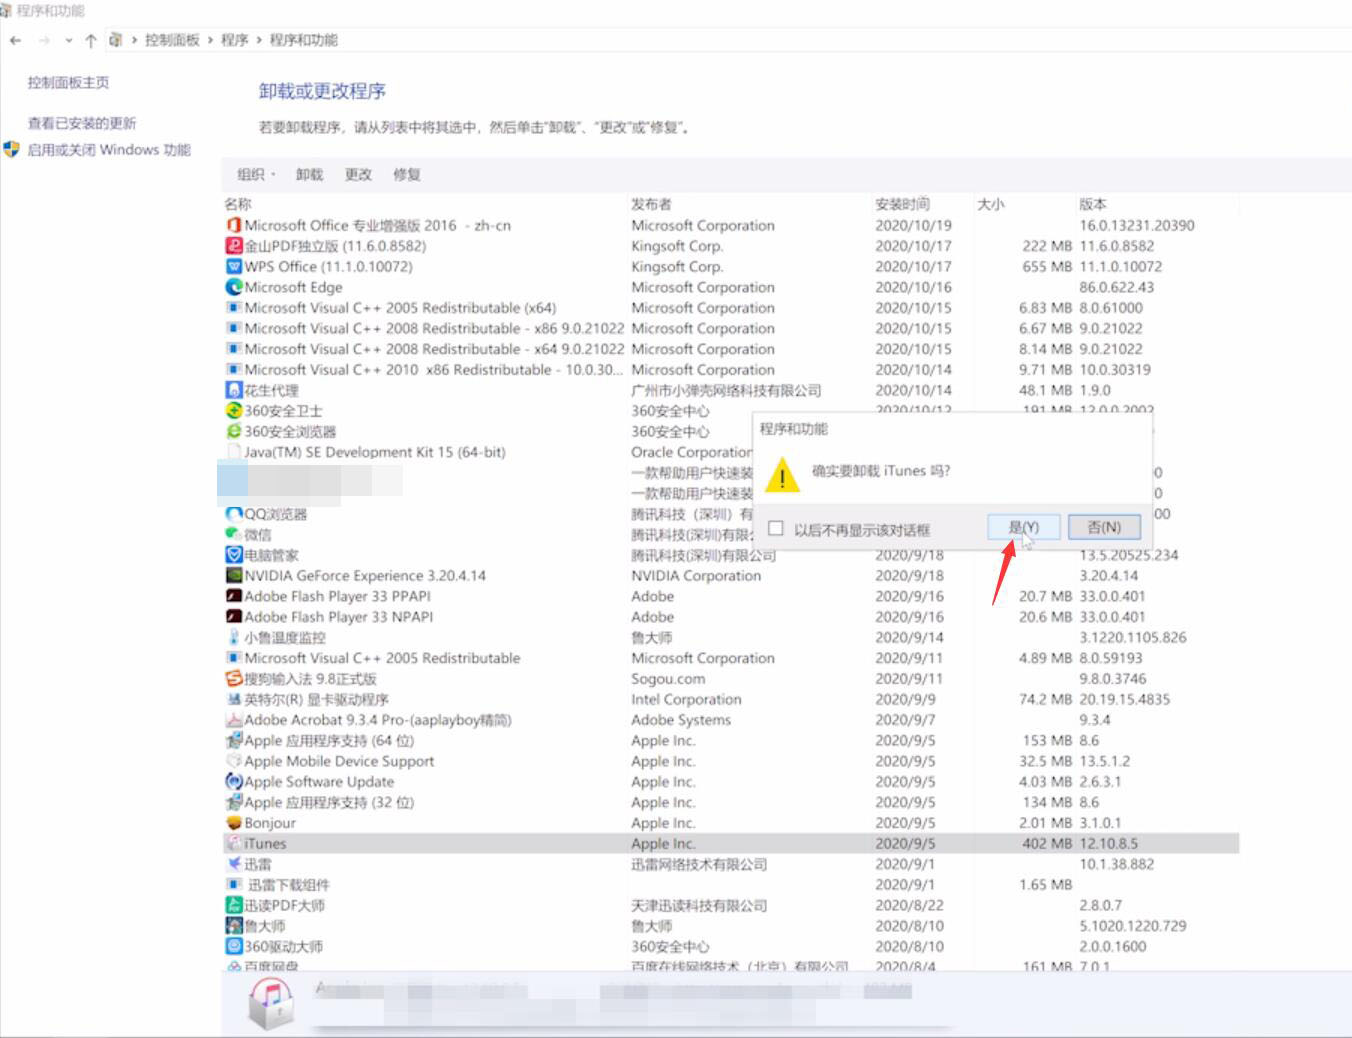Click 更改 in the toolbar
The image size is (1352, 1038).
pos(358,174)
